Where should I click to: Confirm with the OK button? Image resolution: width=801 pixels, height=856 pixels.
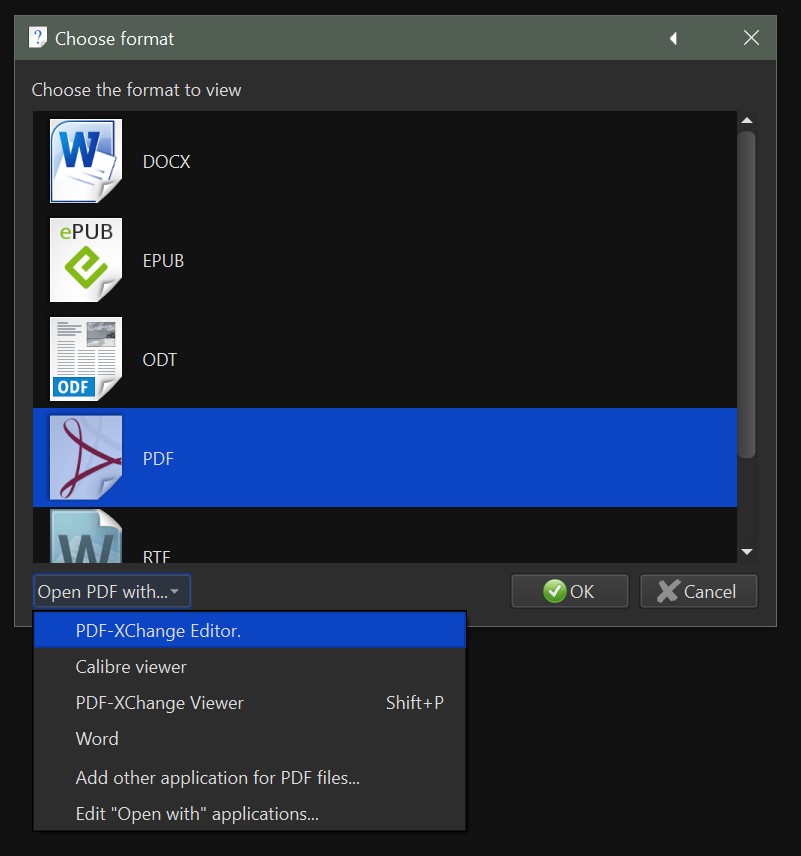click(x=569, y=591)
